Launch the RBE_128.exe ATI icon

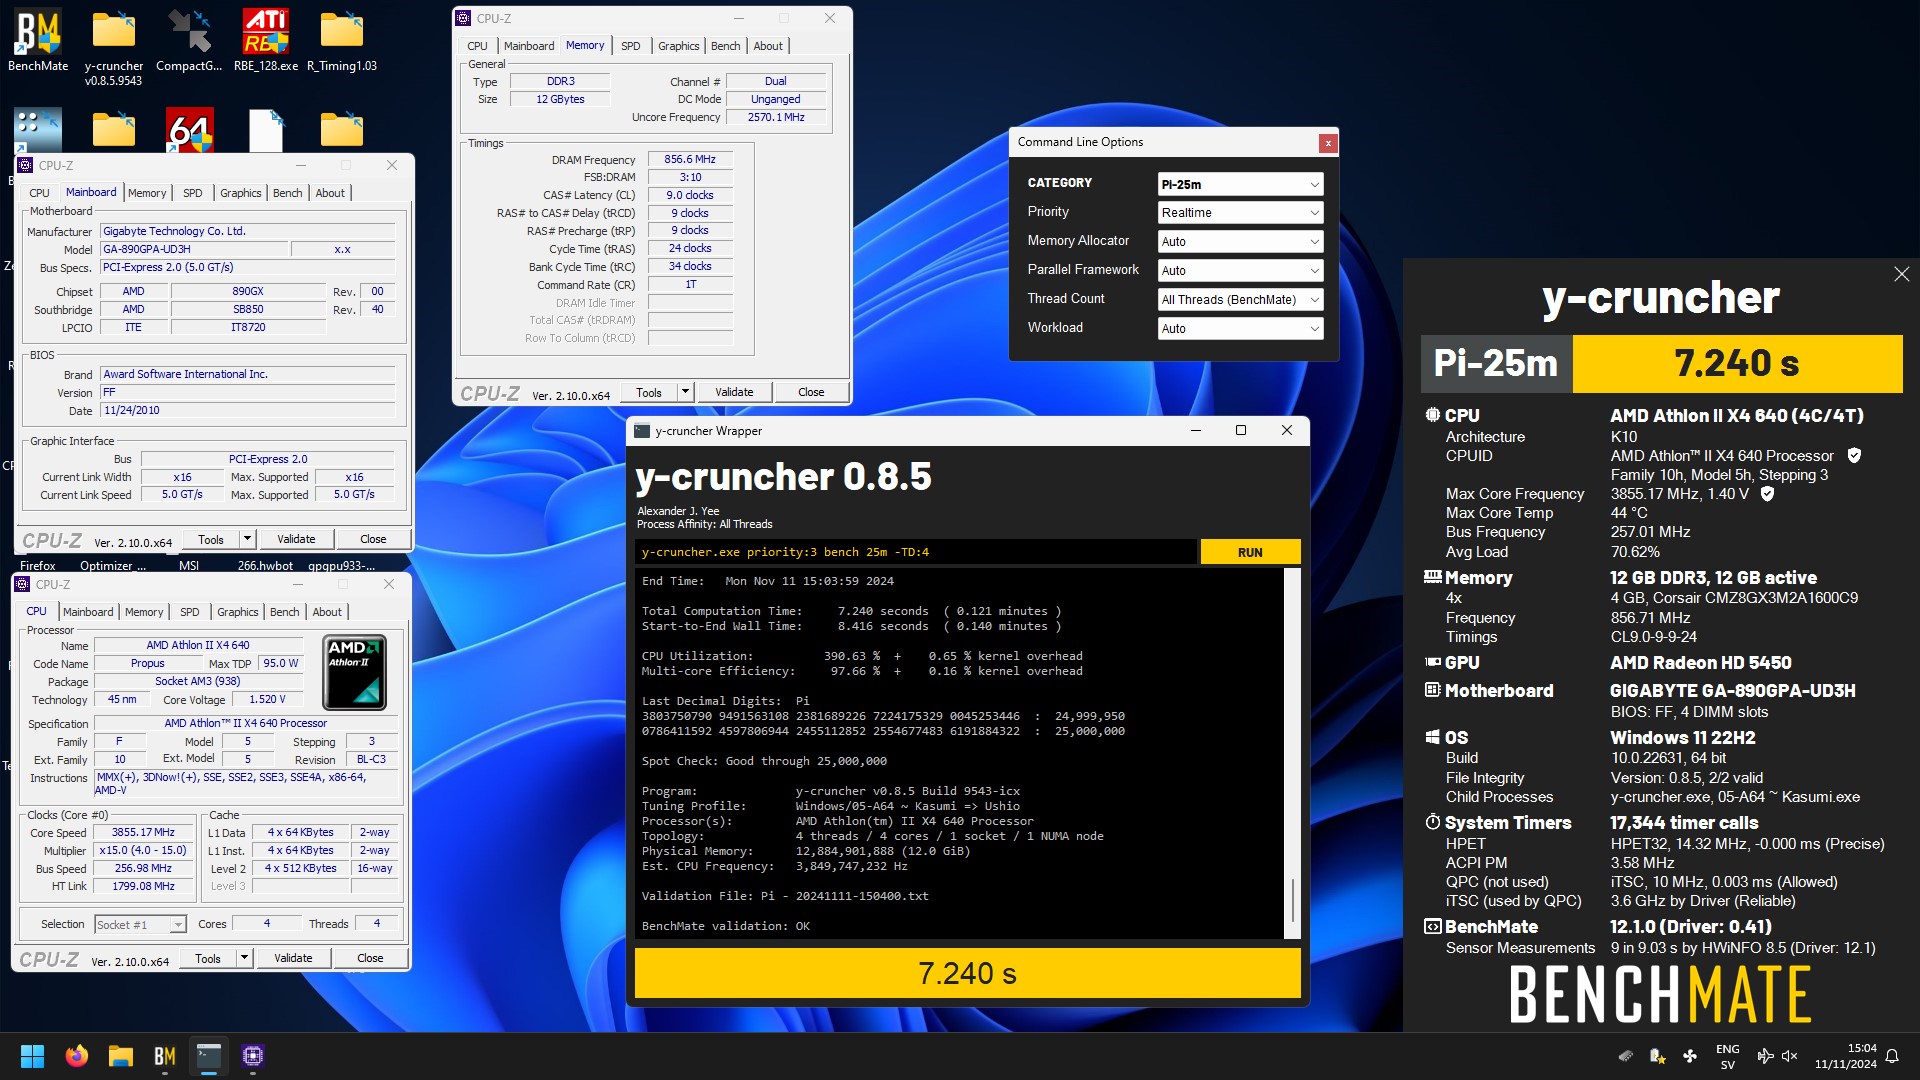(266, 40)
